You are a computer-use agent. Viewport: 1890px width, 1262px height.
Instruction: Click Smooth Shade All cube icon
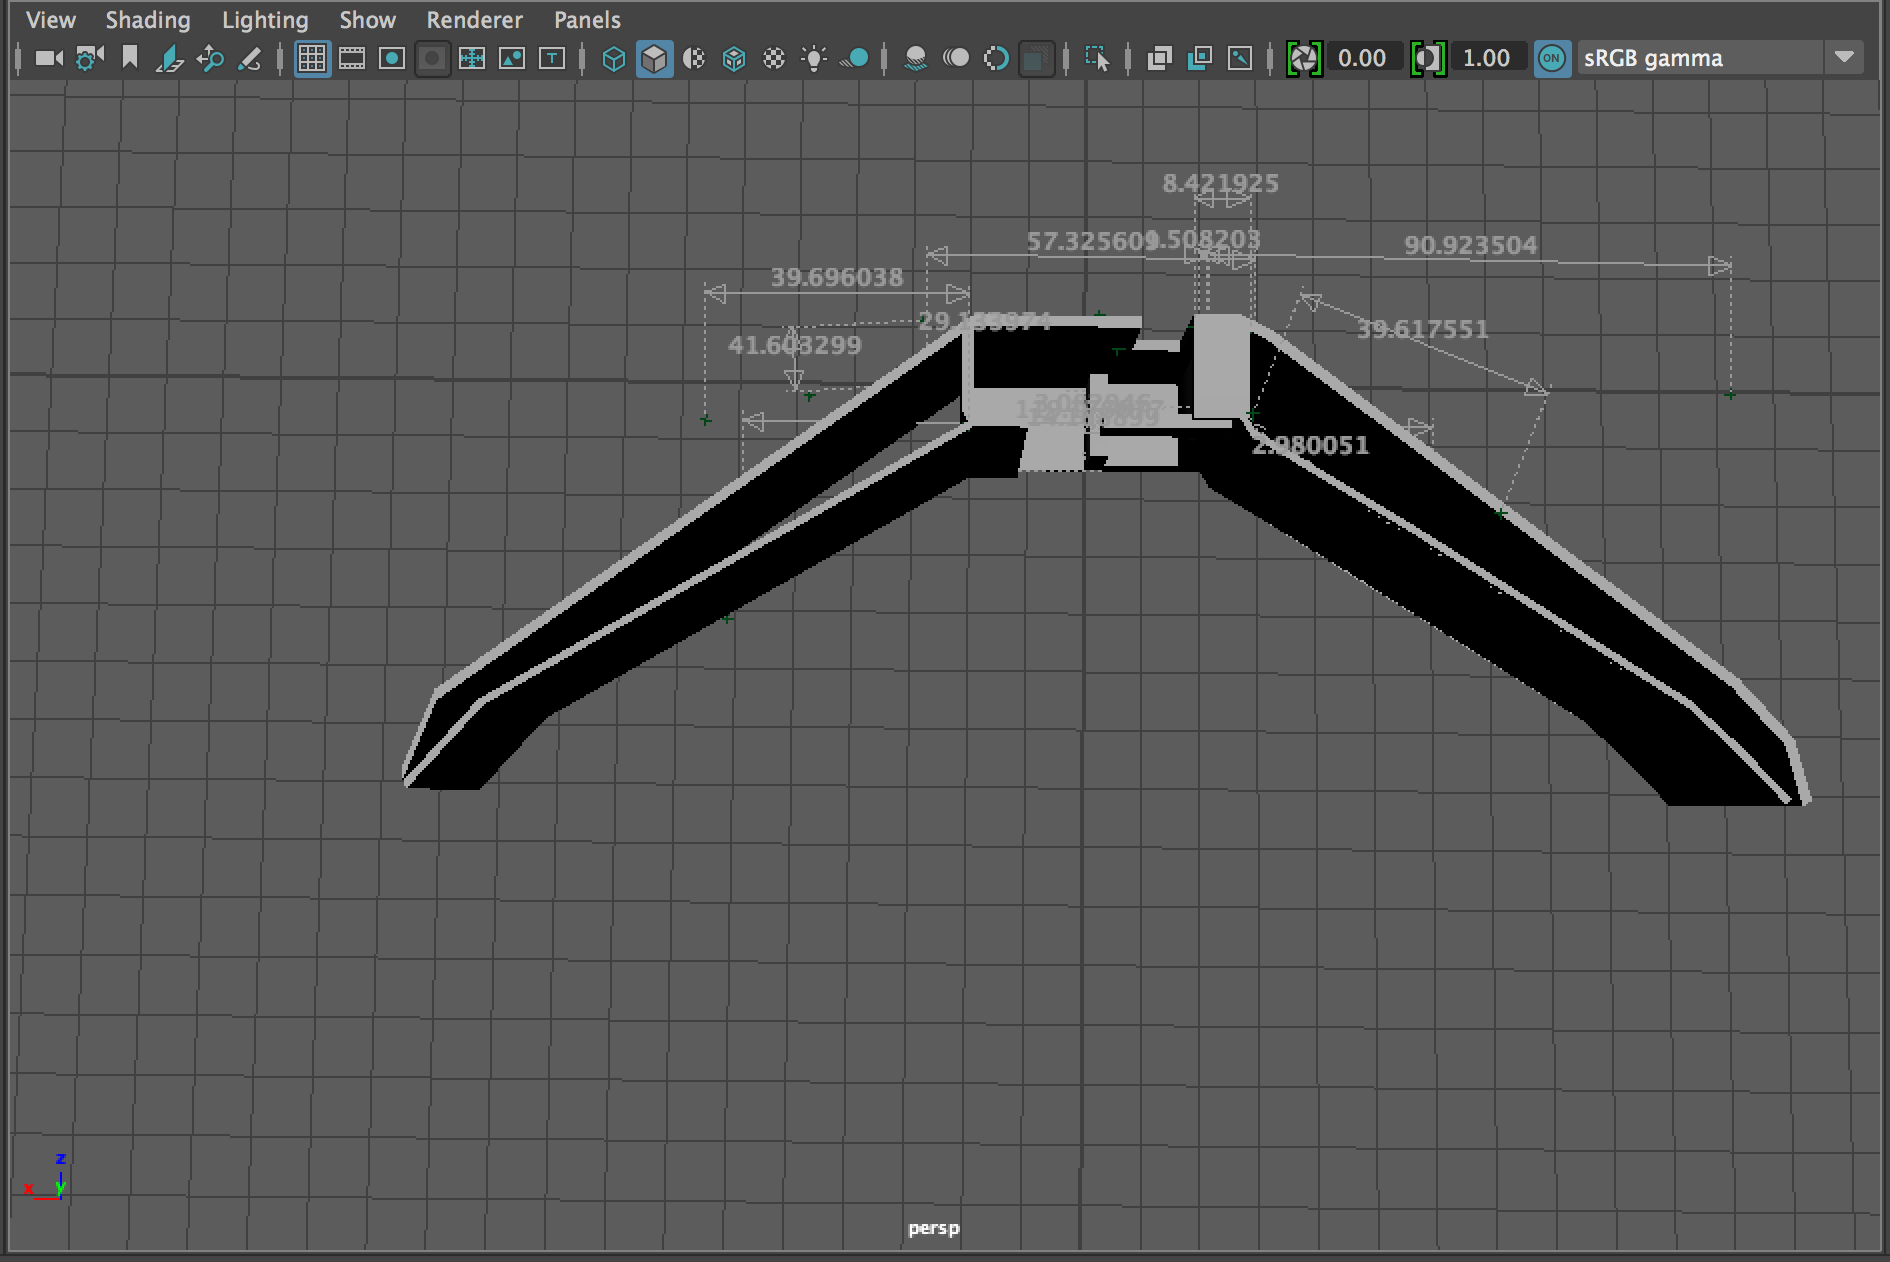(x=654, y=59)
